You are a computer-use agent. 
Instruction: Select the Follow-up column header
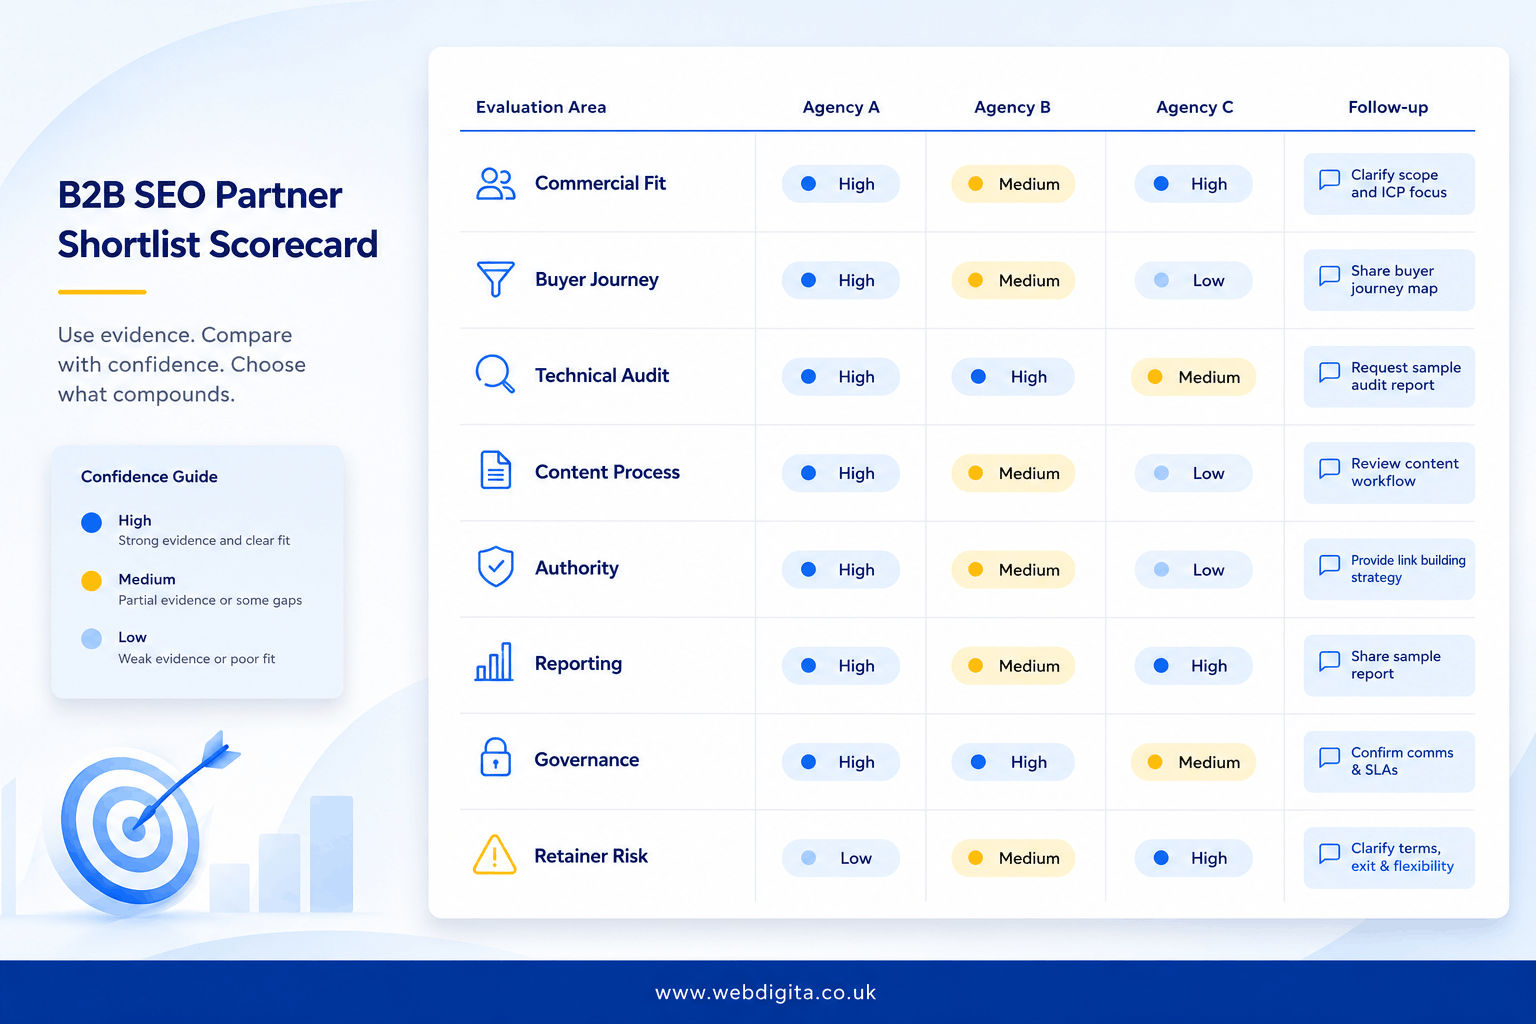click(1388, 107)
